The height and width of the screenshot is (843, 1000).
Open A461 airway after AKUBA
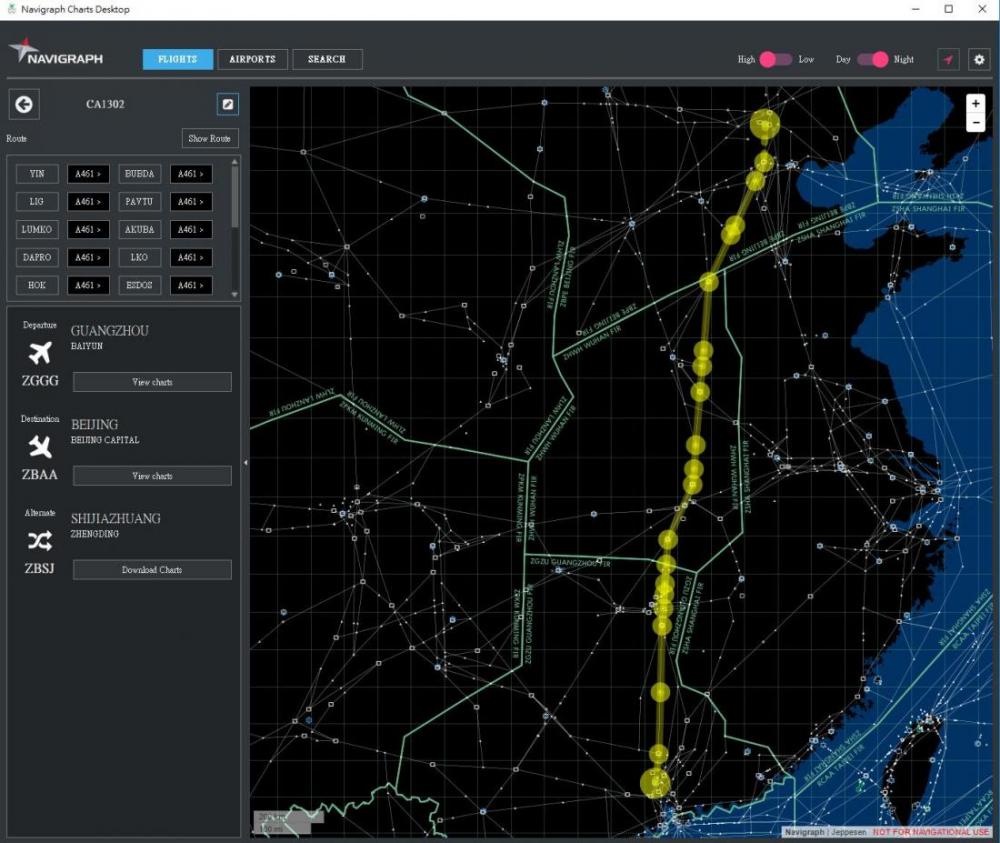(x=191, y=230)
